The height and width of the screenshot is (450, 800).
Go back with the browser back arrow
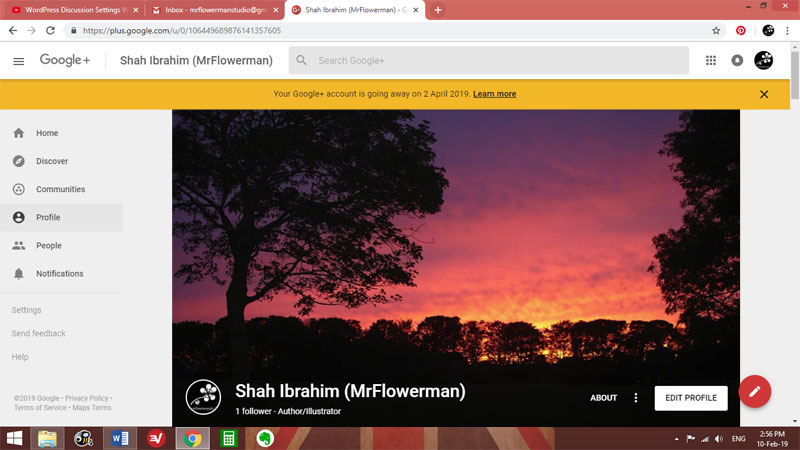13,31
